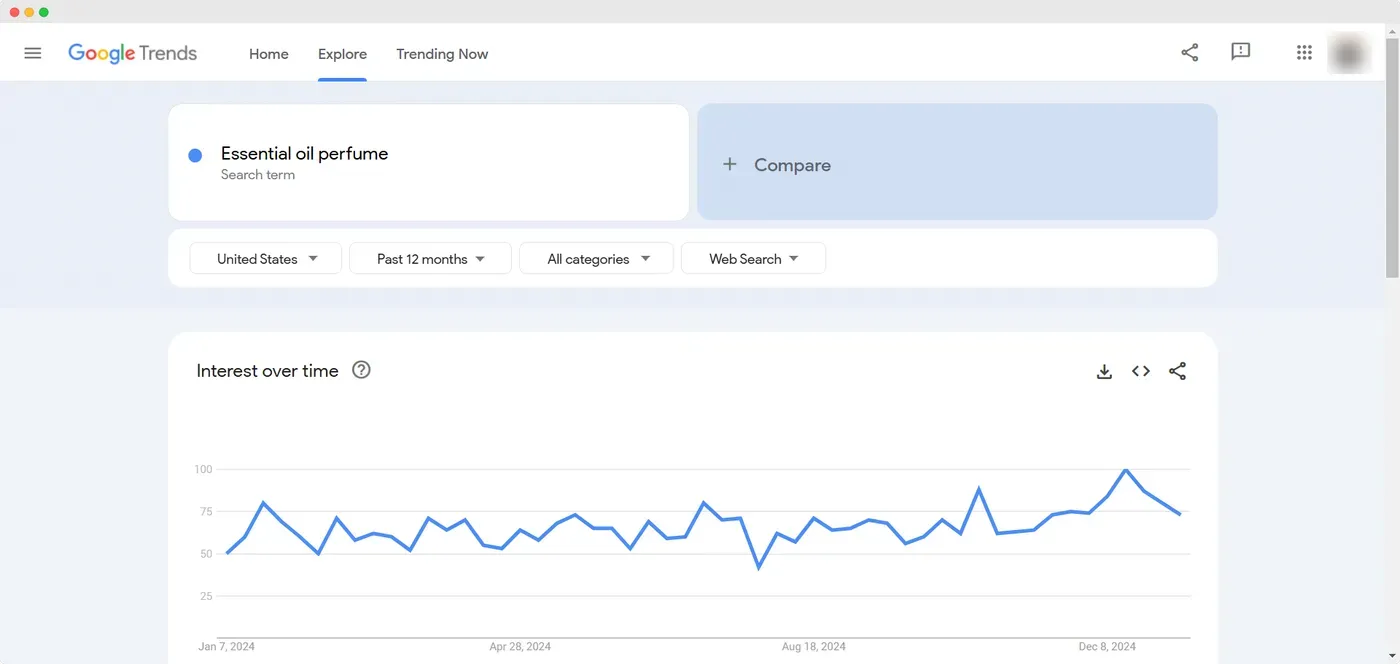Viewport: 1400px width, 664px height.
Task: Go to the Home tab
Action: tap(269, 54)
